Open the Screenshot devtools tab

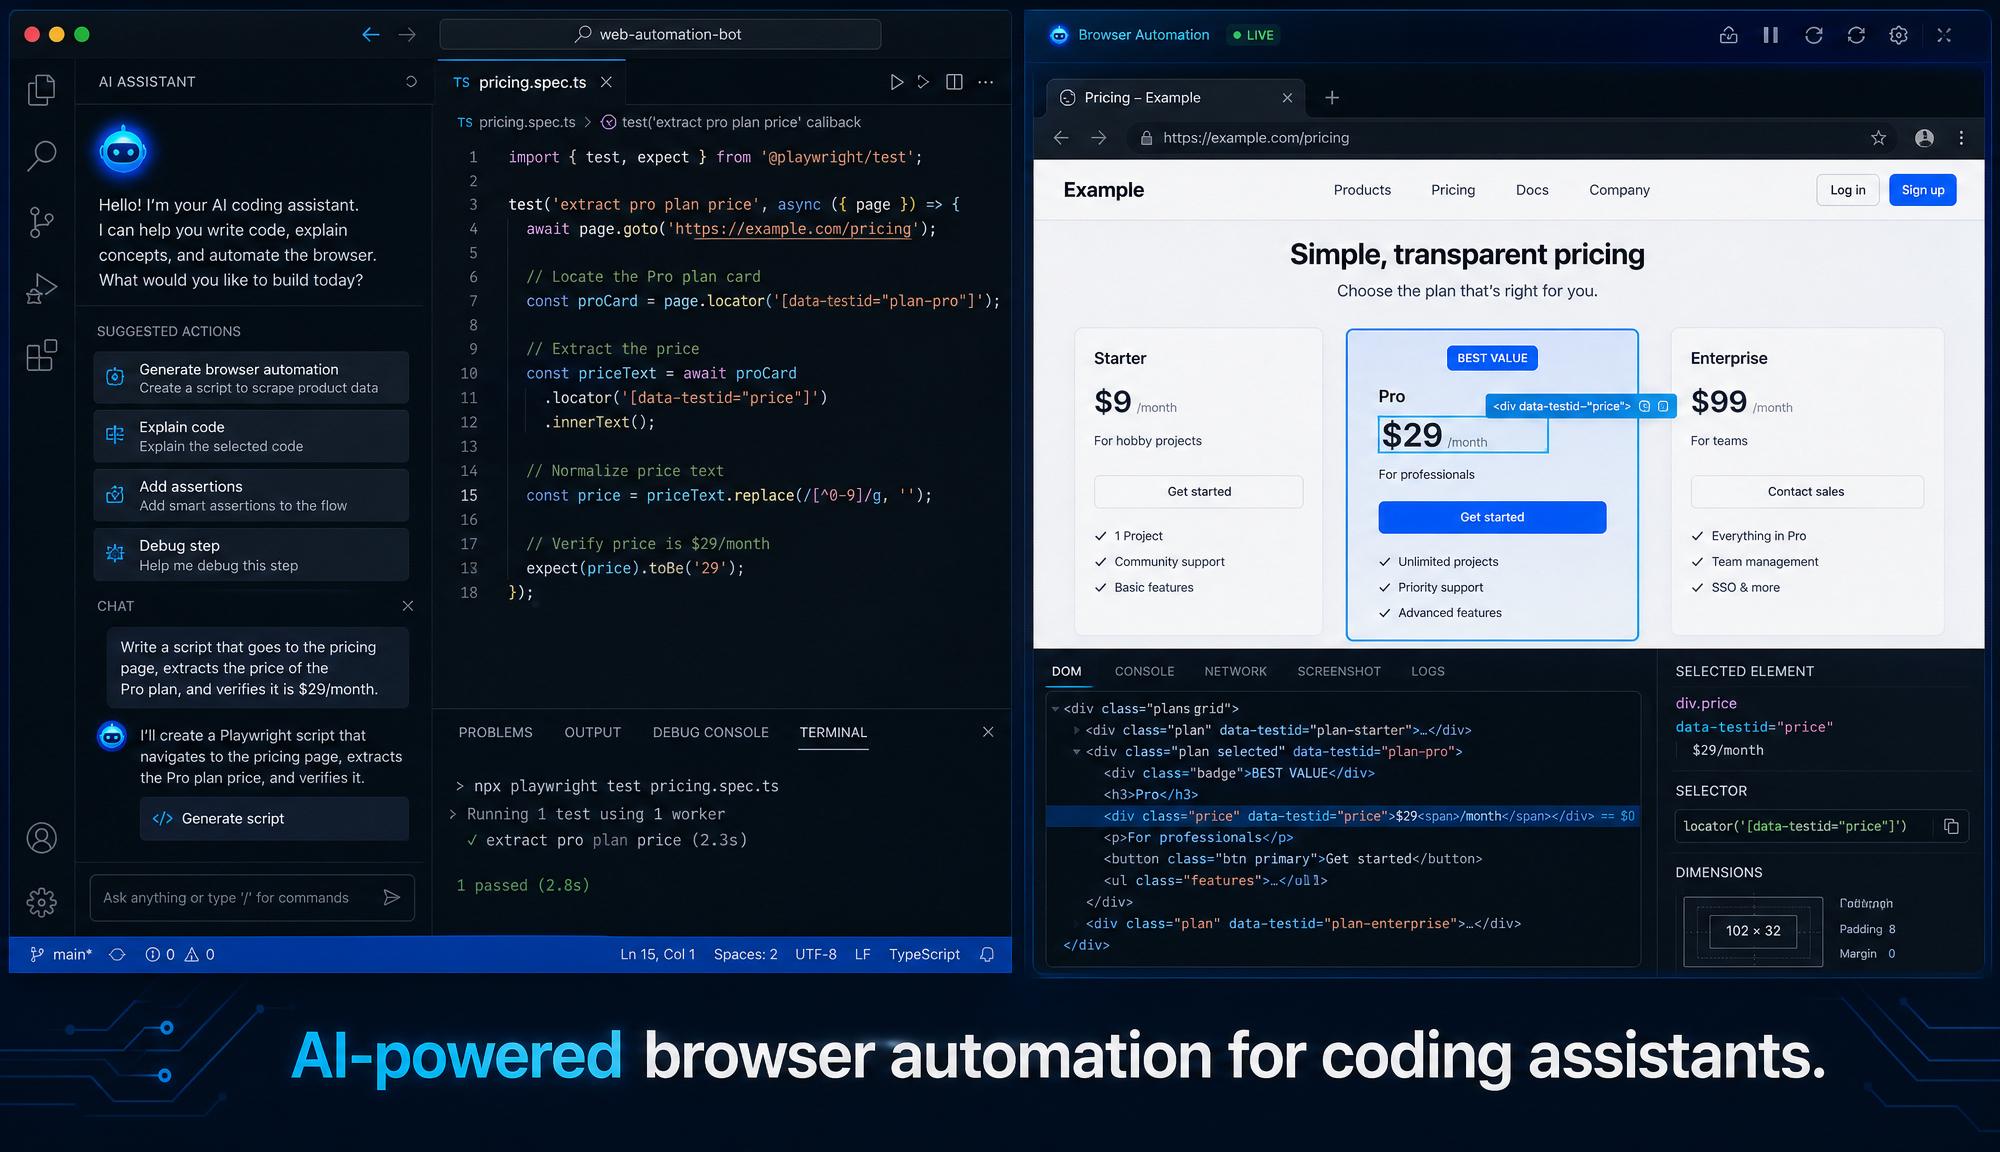coord(1339,671)
